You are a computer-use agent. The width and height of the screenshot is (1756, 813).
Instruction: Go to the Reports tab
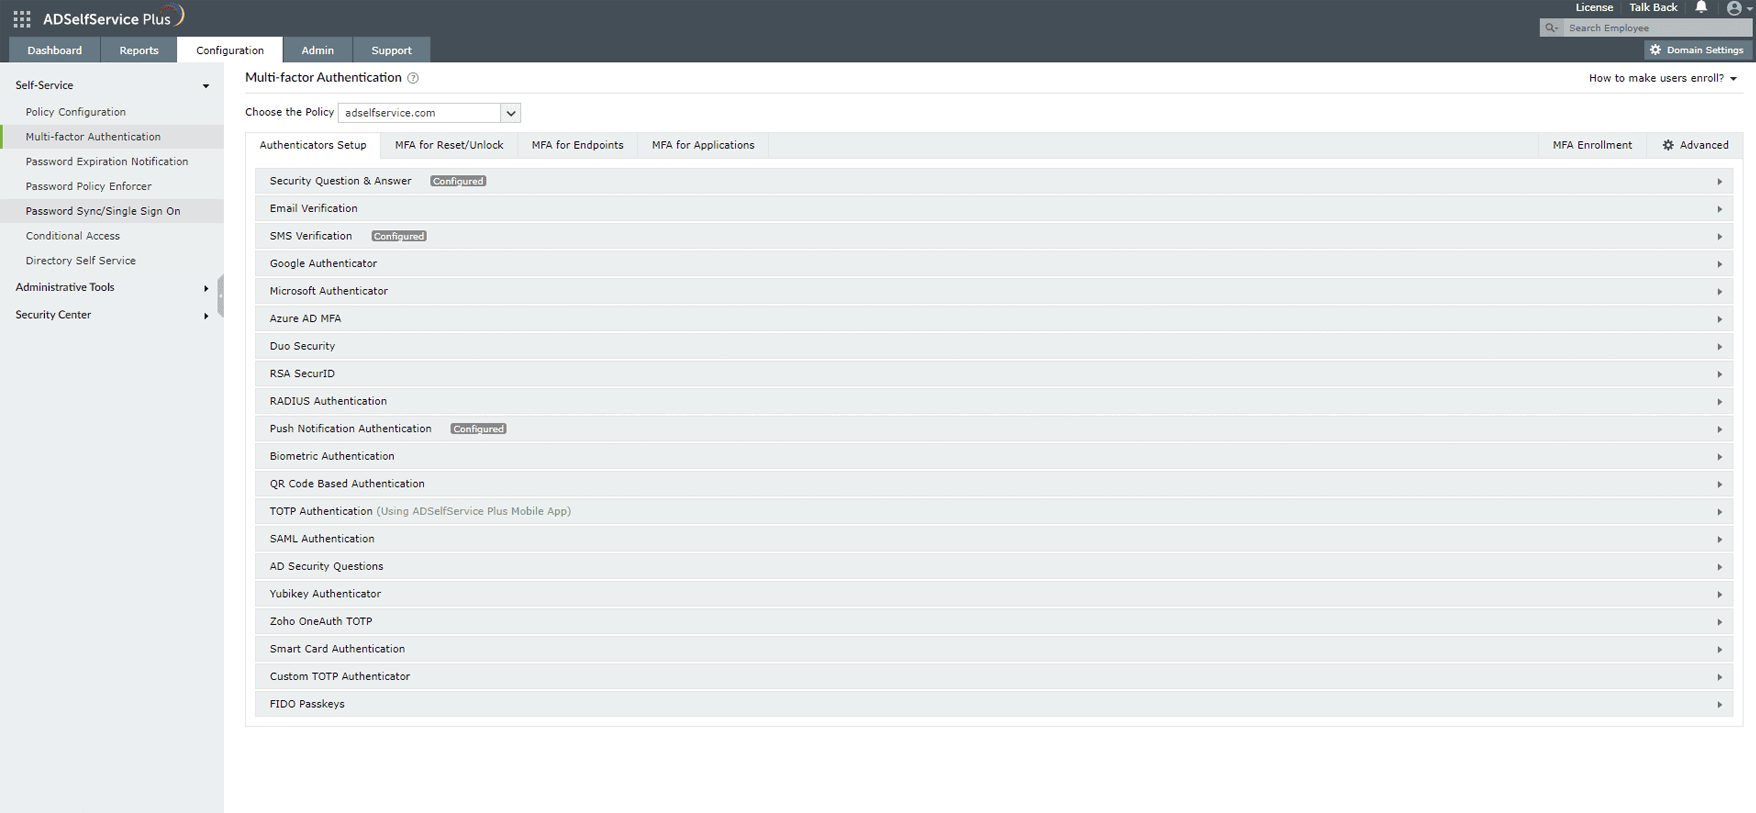click(x=139, y=50)
